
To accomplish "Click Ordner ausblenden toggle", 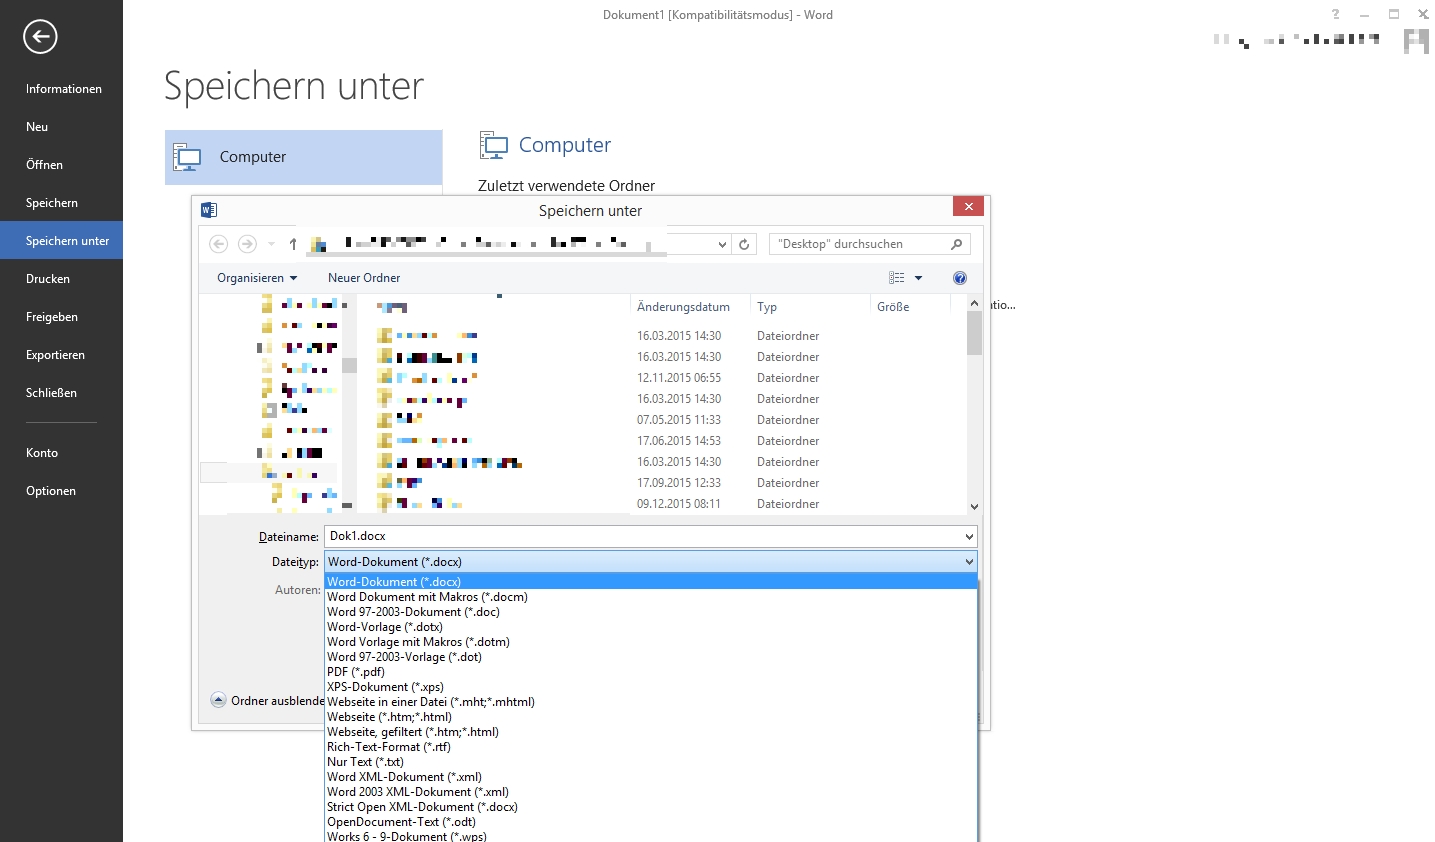I will pos(267,701).
